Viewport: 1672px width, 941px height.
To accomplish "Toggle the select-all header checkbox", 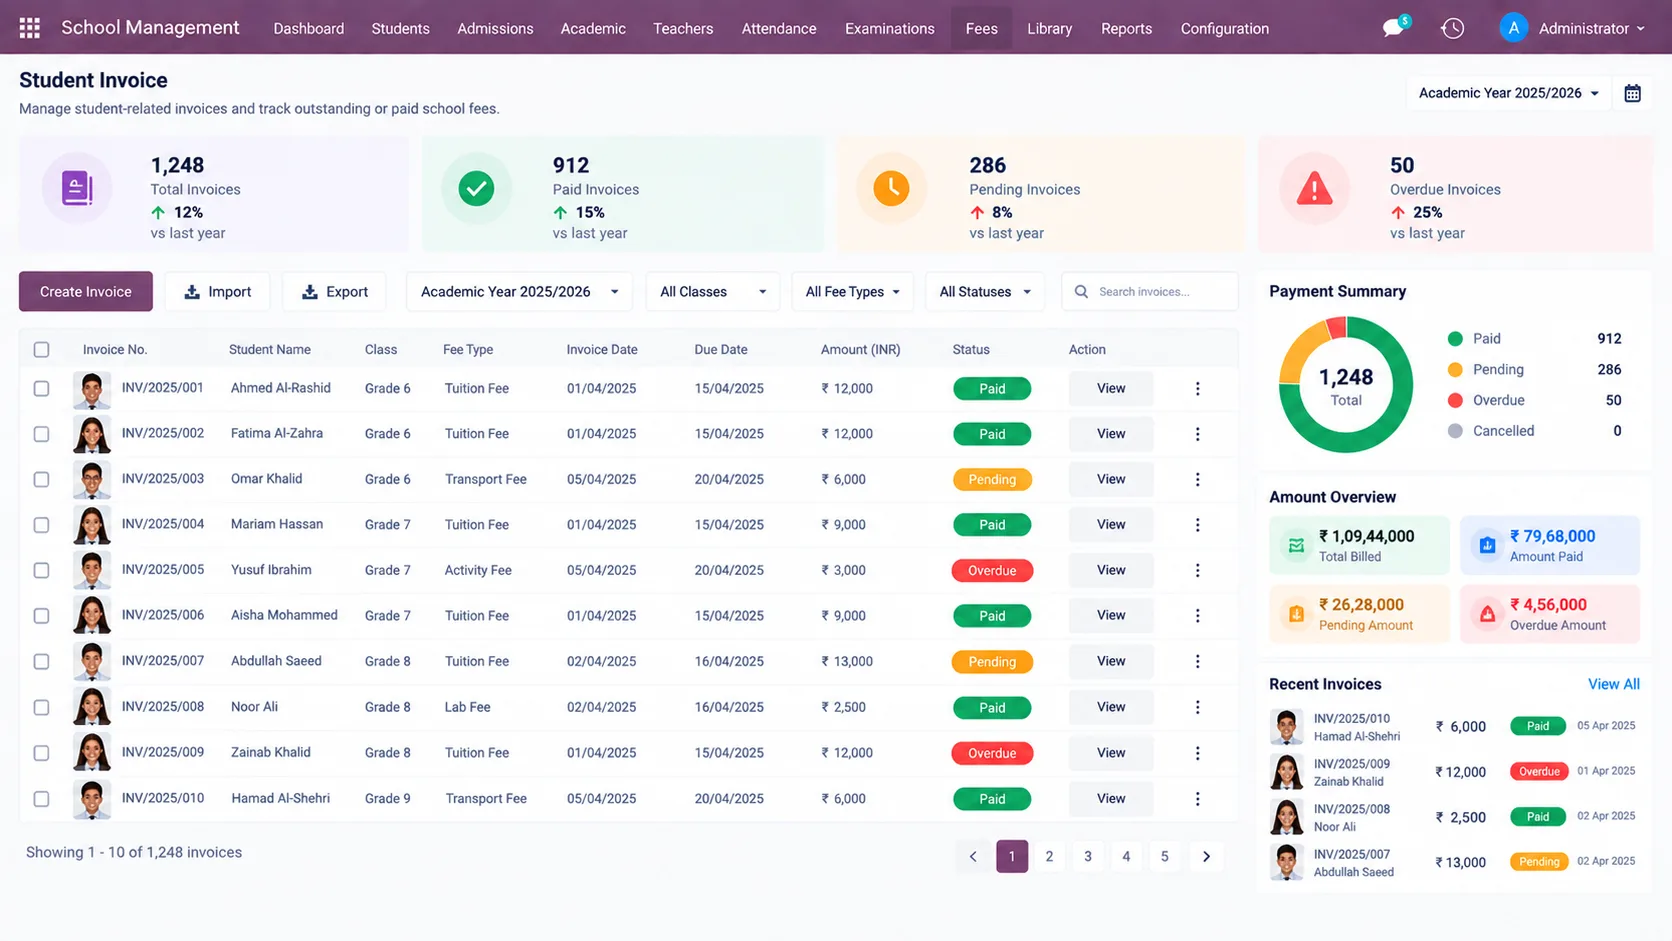I will [x=41, y=350].
